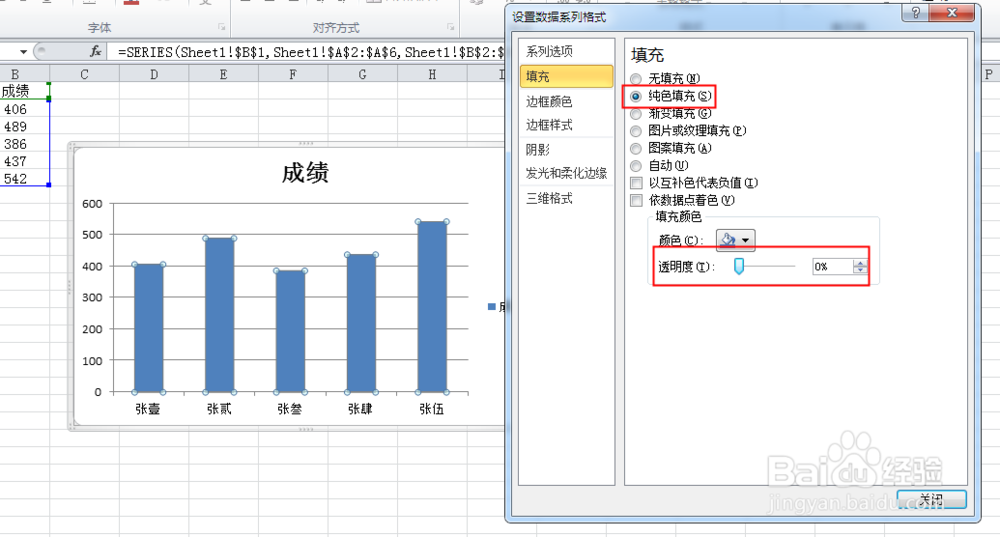
Task: Select column F header
Action: (293, 75)
